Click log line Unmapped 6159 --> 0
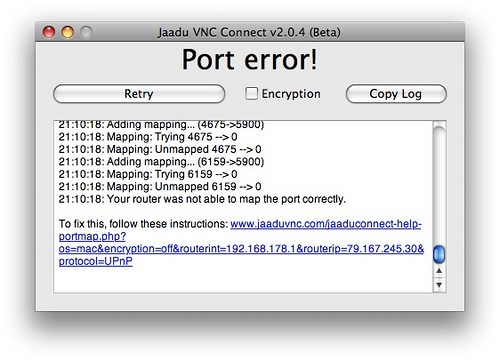The image size is (500, 360). [x=160, y=186]
